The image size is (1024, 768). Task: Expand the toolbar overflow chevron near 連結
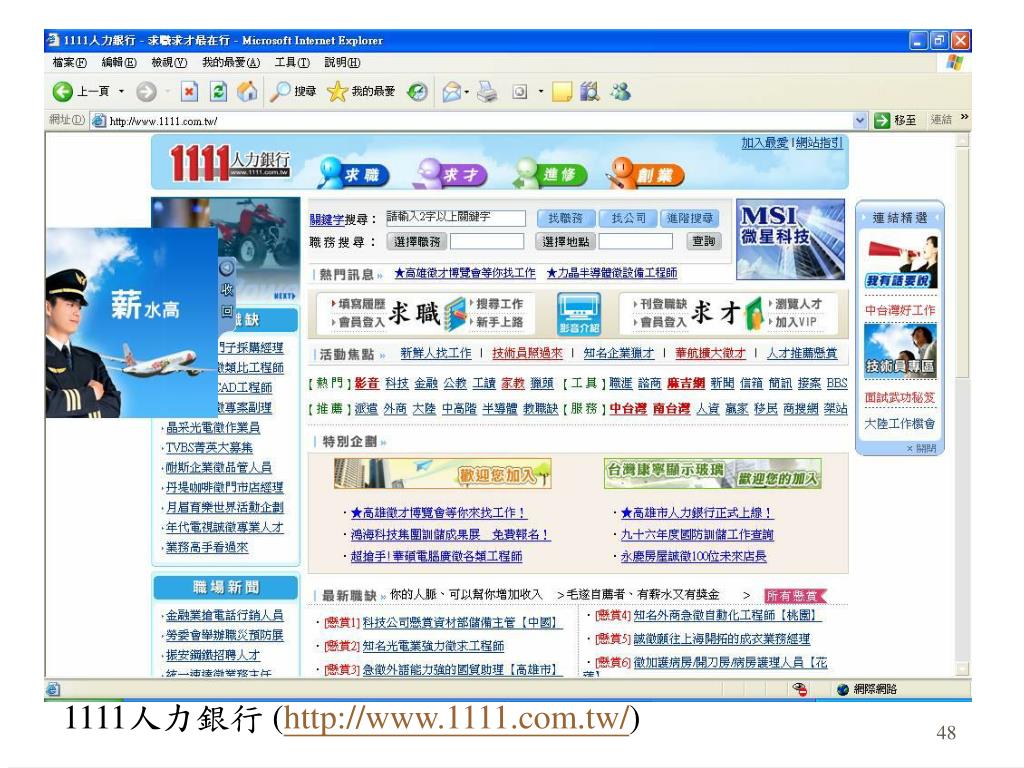pyautogui.click(x=964, y=118)
